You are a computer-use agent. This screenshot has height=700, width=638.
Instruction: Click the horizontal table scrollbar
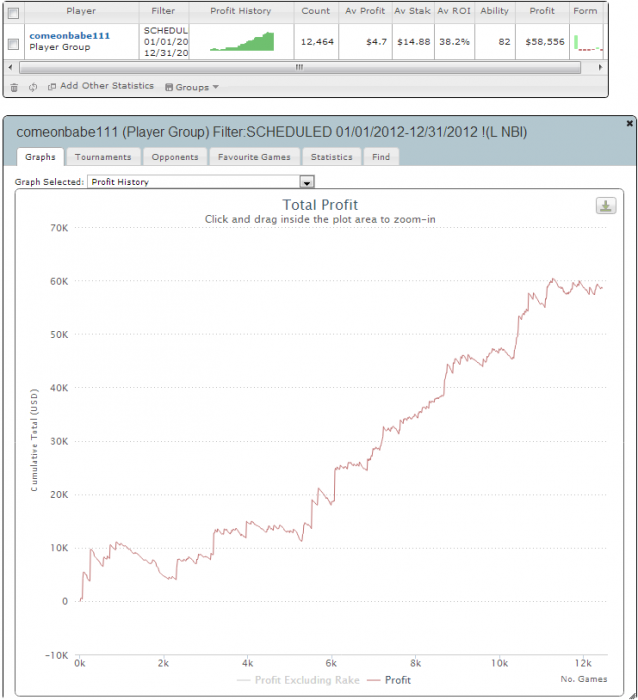point(300,67)
